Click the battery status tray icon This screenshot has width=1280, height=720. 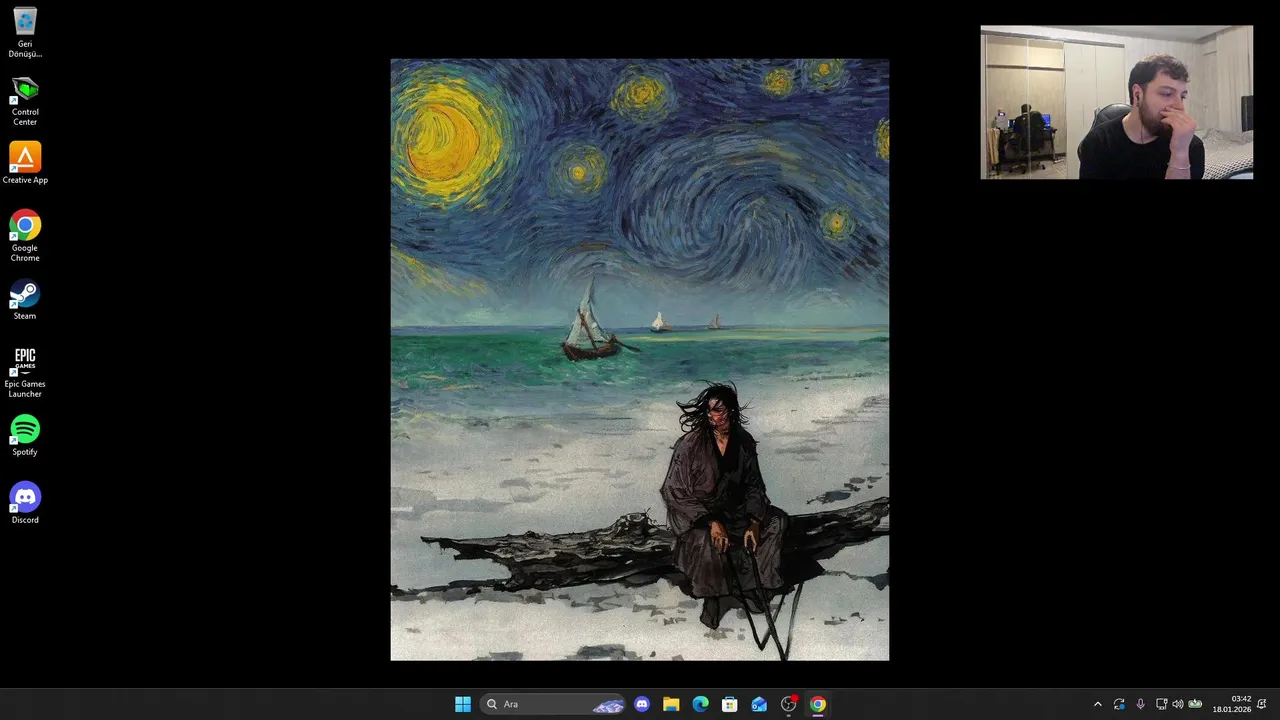coord(1195,704)
